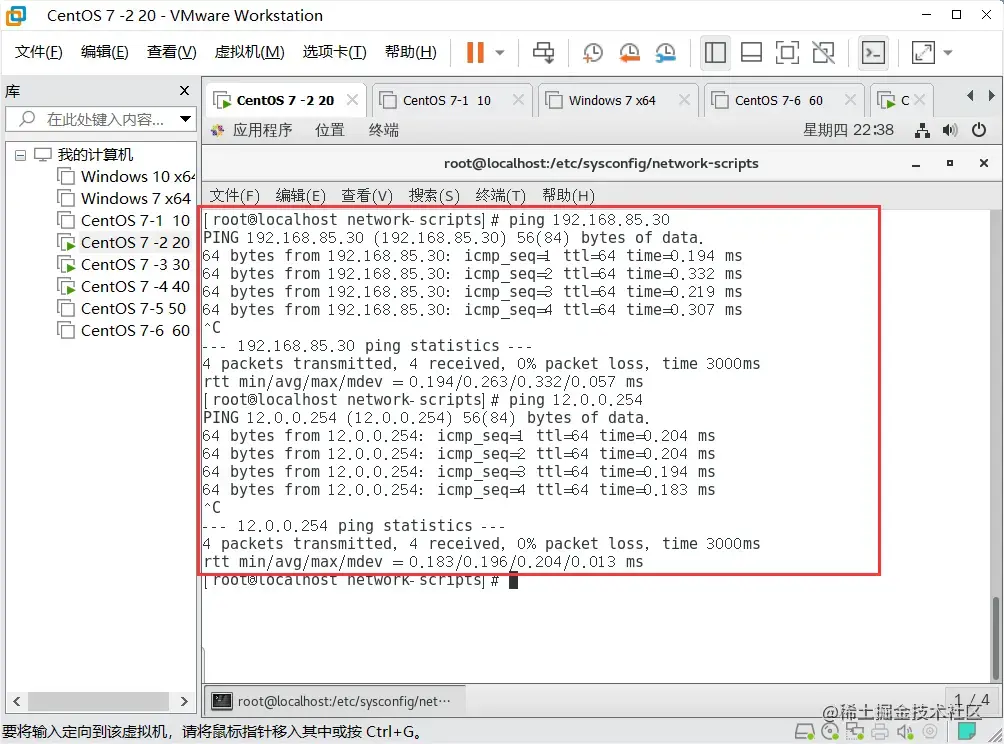Viewport: 1004px width, 744px height.
Task: Open the 虚拟机(M) menu
Action: (249, 52)
